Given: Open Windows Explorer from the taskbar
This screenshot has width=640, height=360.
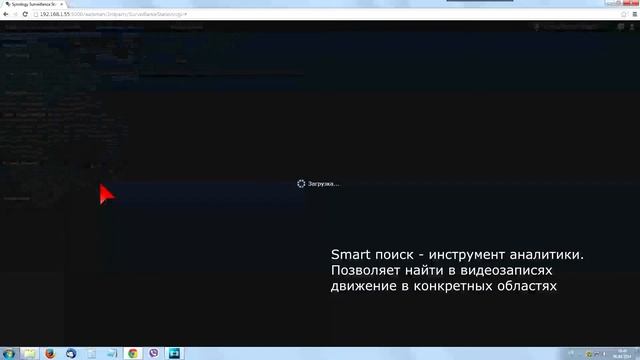Looking at the screenshot, I should [29, 353].
